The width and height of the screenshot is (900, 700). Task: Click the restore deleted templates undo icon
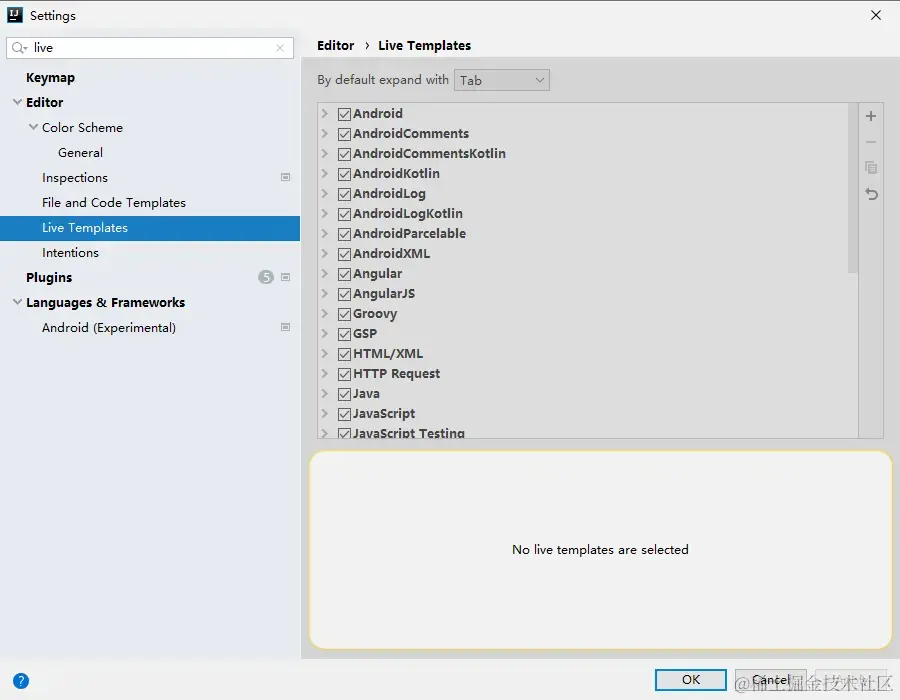(871, 194)
